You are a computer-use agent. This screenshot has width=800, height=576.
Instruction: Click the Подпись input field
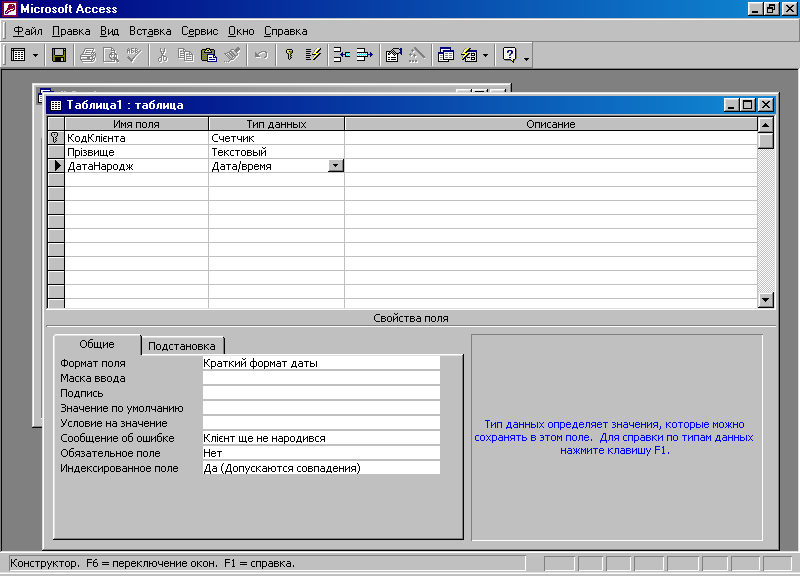(x=321, y=393)
